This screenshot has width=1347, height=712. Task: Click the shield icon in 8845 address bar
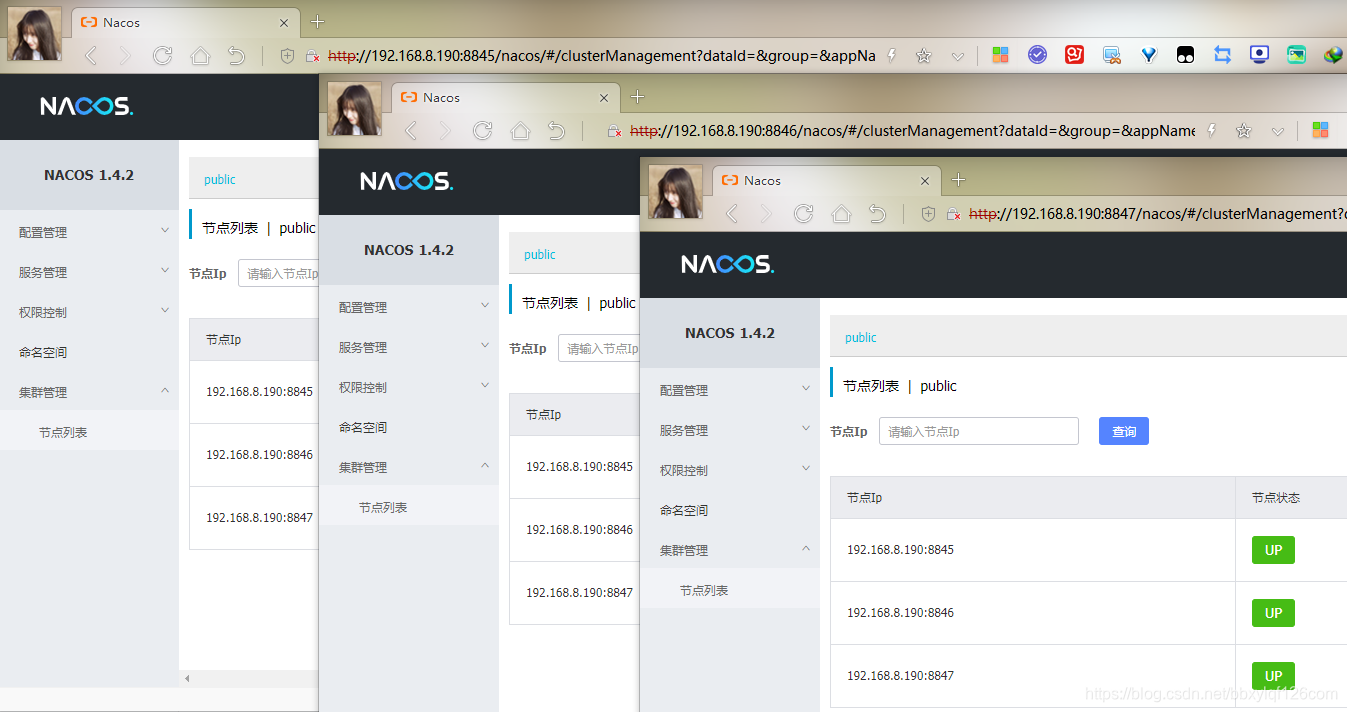click(288, 56)
